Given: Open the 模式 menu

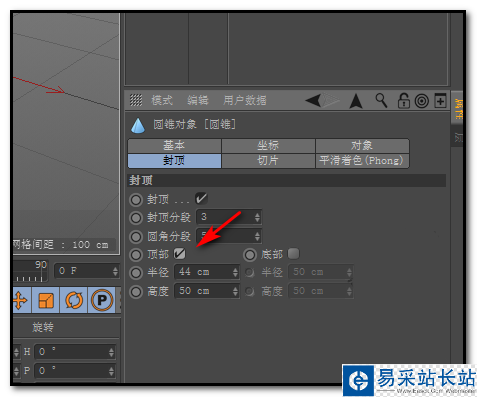Looking at the screenshot, I should coord(162,100).
